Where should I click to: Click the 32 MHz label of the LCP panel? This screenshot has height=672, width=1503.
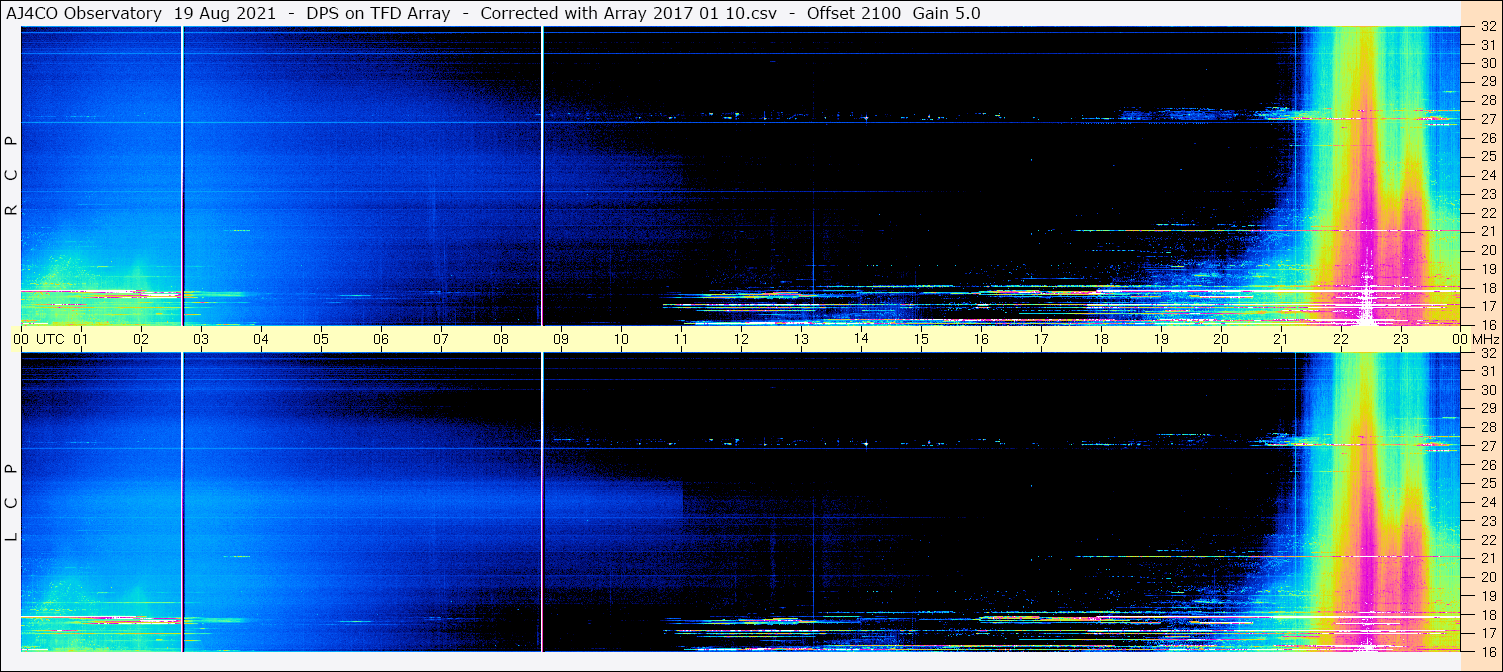point(1487,353)
